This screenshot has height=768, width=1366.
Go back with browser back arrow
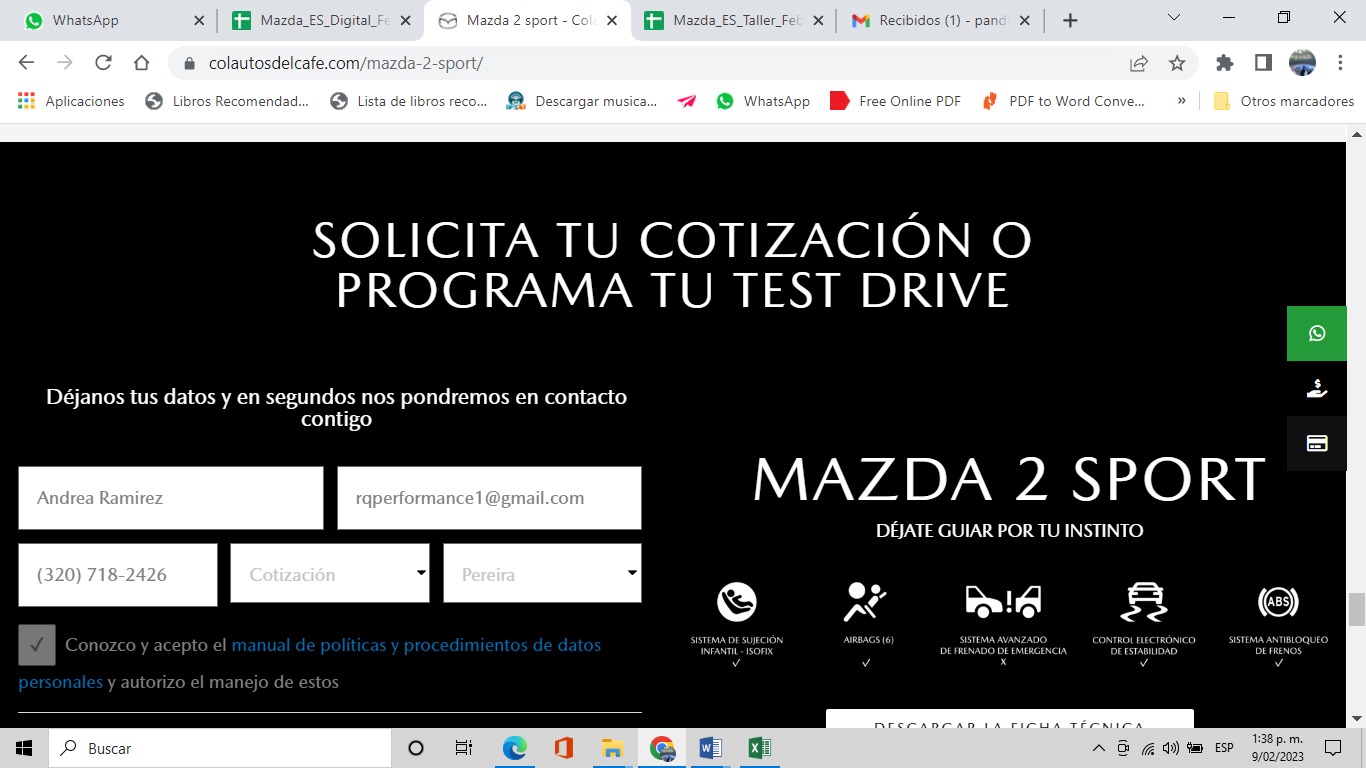(26, 63)
